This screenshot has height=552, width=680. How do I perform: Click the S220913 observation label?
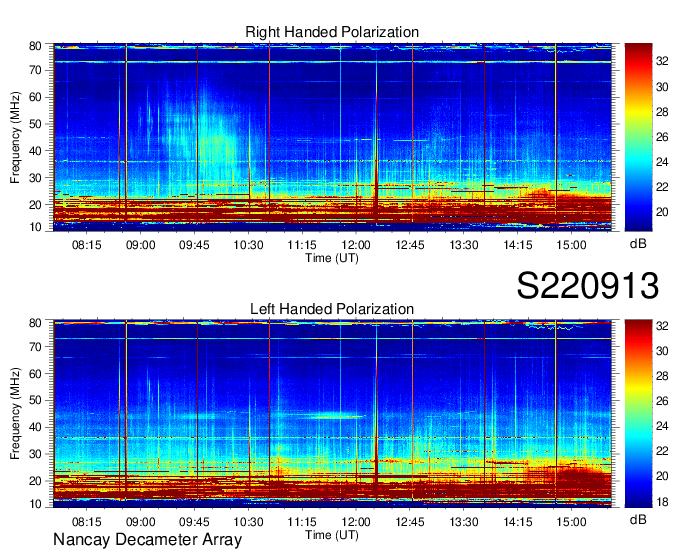pos(588,286)
